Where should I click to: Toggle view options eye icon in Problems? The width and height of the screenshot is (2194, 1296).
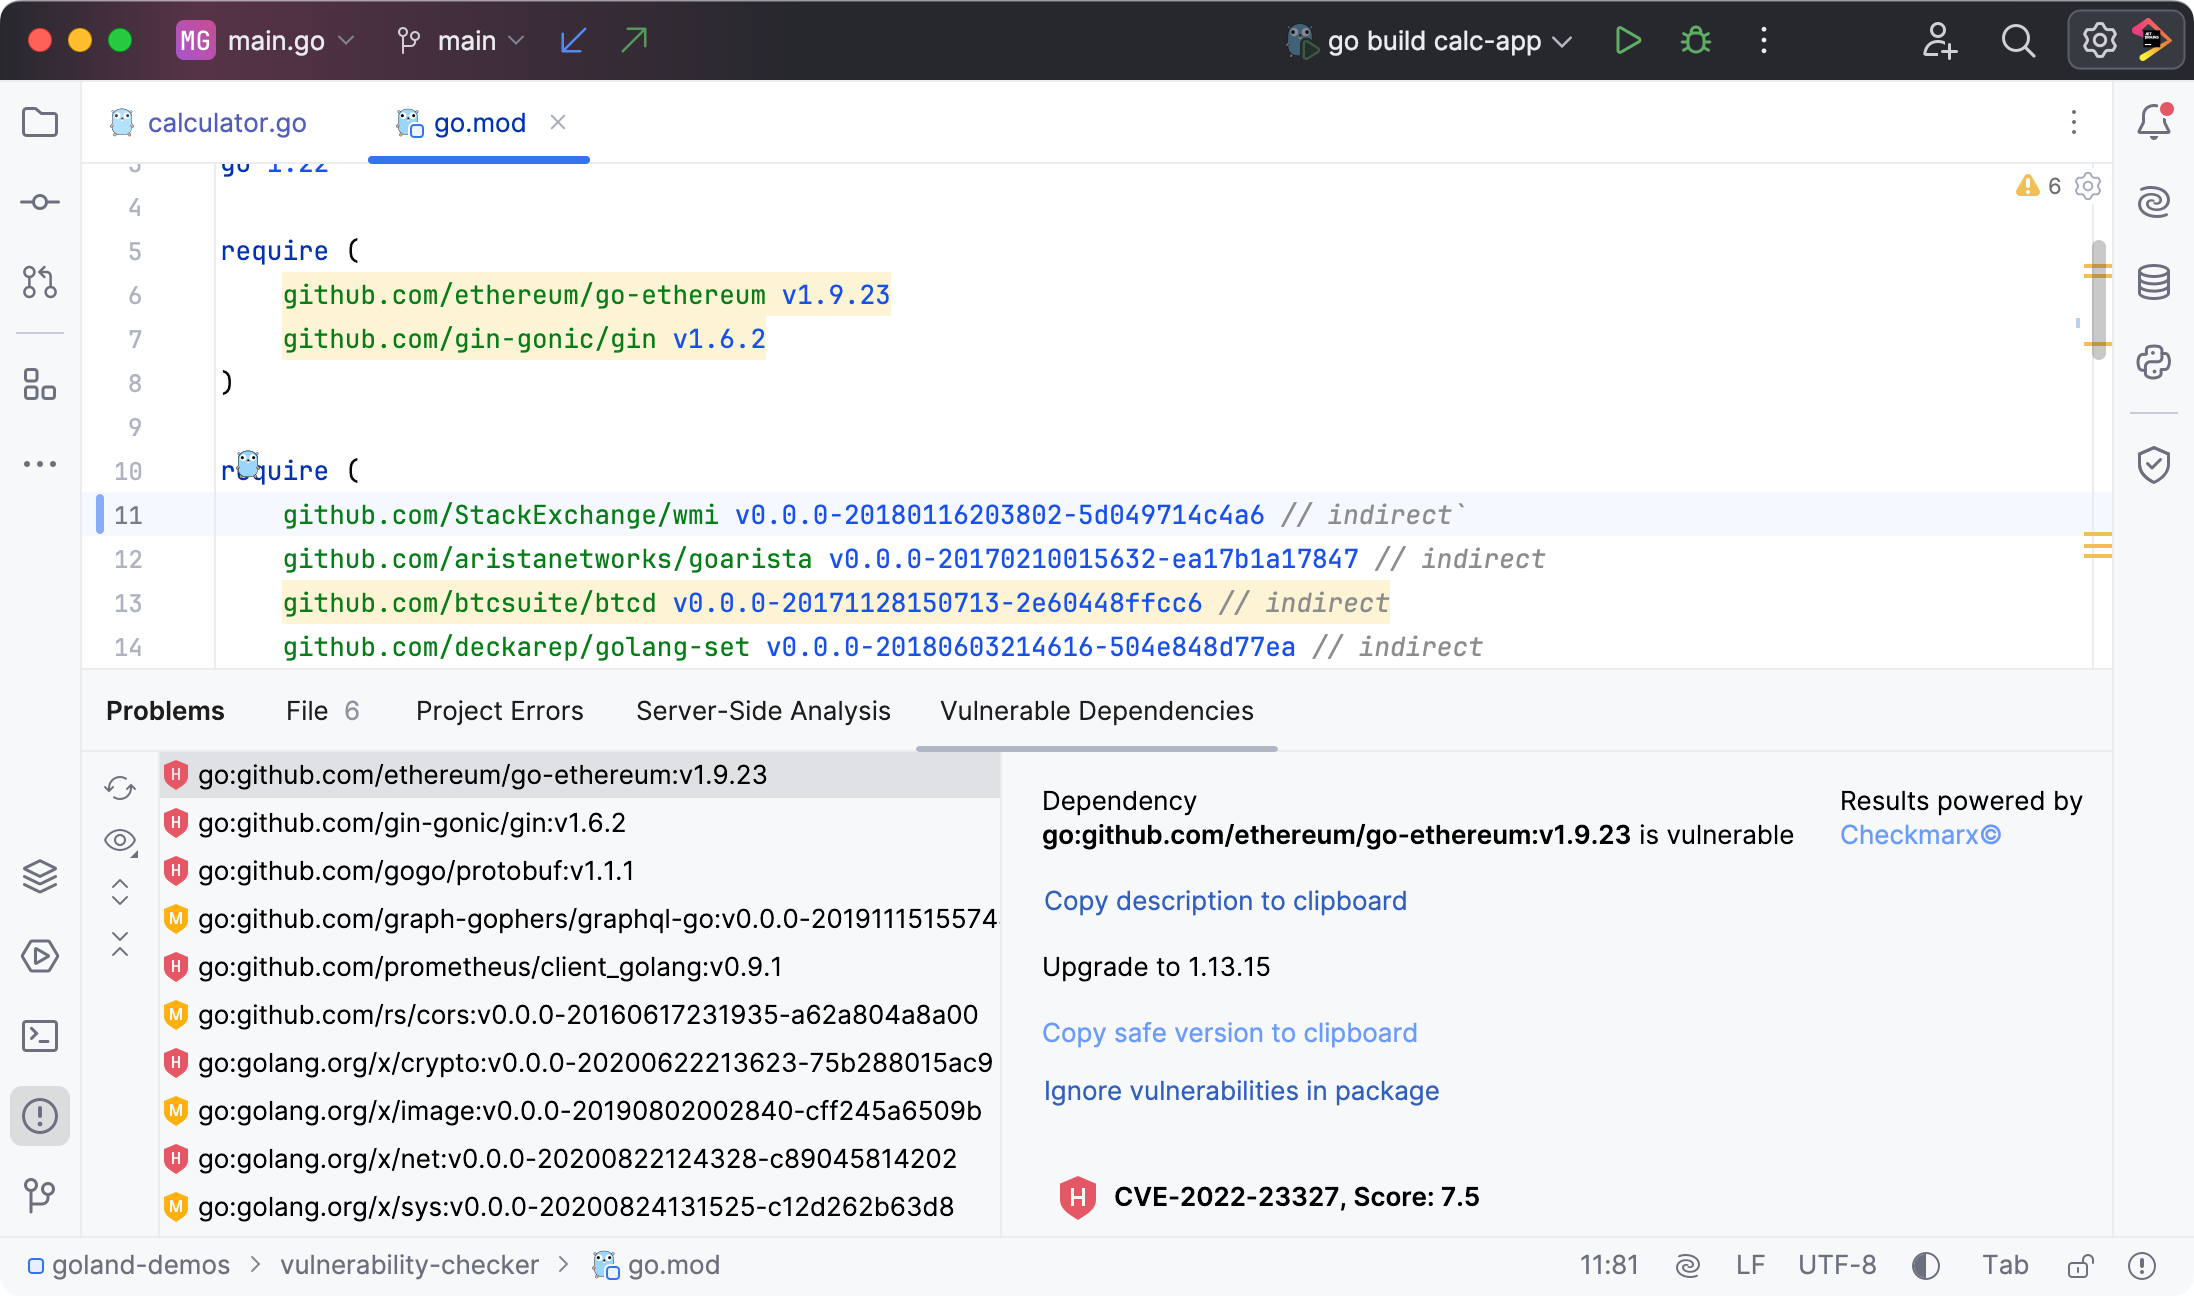120,841
